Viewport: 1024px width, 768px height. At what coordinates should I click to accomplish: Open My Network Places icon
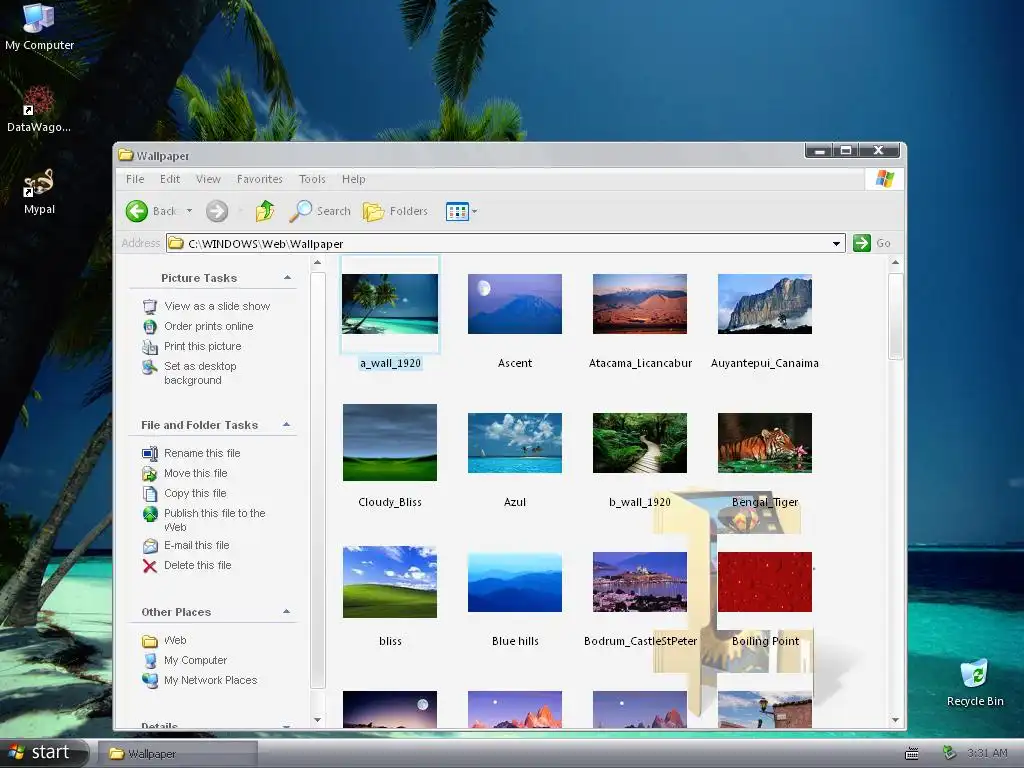tap(150, 680)
